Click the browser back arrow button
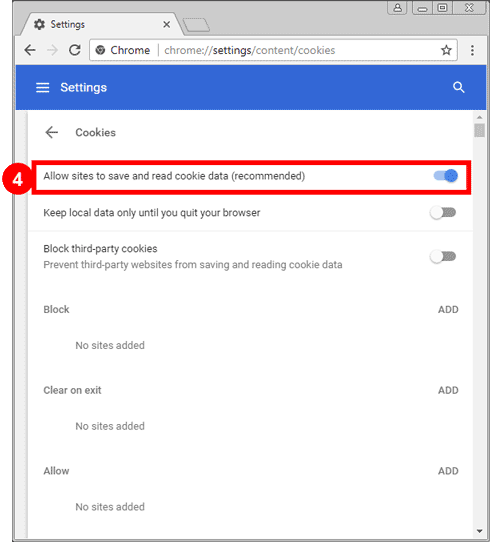Viewport: 490px width, 542px height. (30, 50)
